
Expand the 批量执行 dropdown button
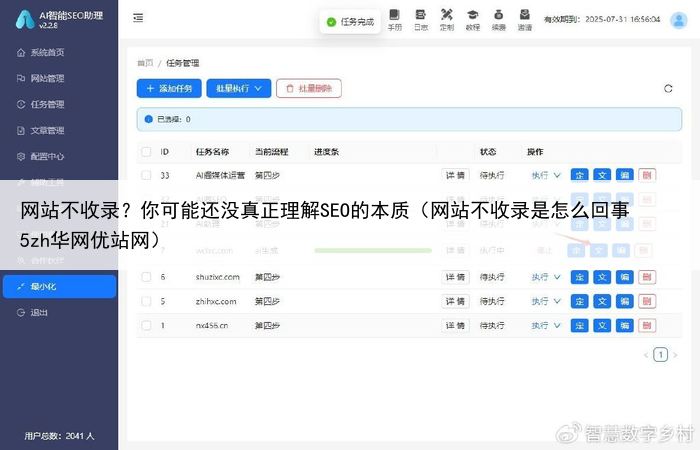point(239,89)
